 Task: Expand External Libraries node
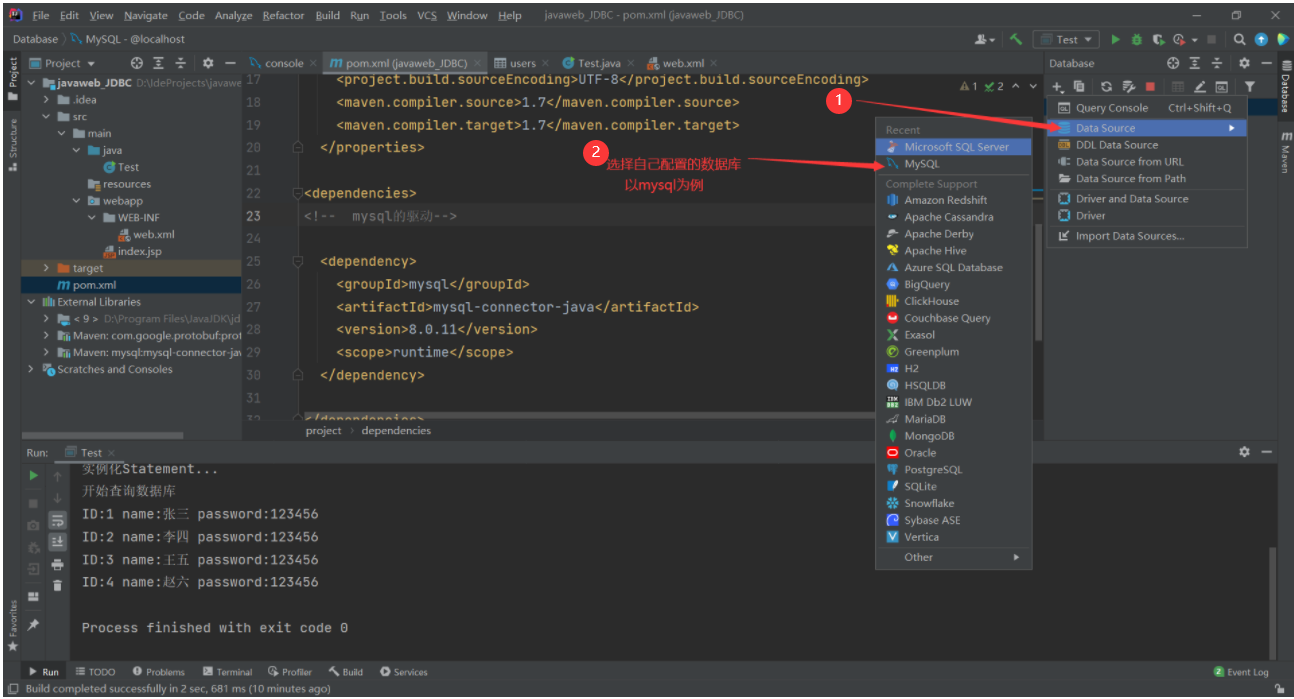pyautogui.click(x=33, y=302)
